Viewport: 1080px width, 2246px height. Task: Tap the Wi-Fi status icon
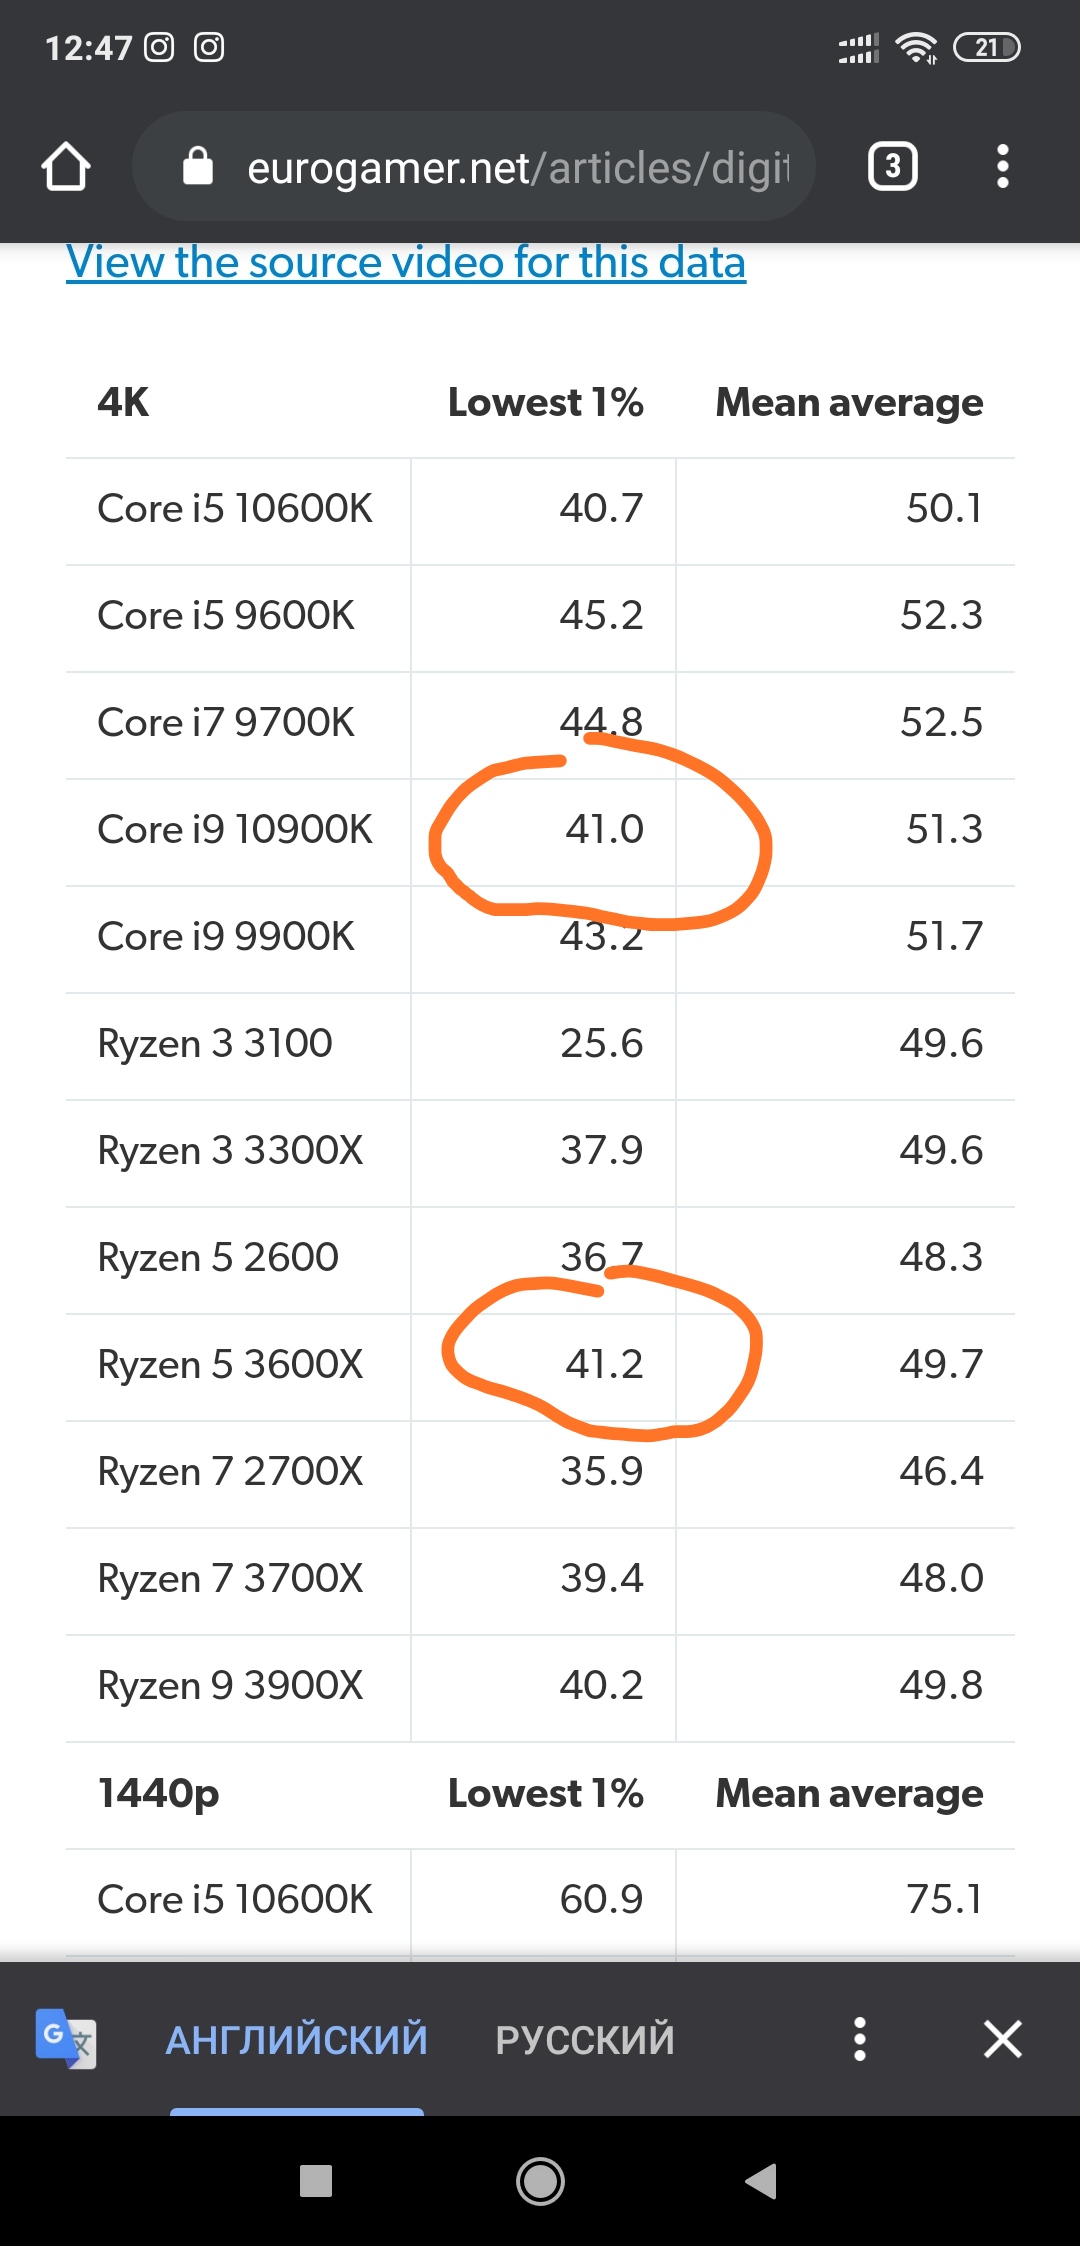point(916,47)
